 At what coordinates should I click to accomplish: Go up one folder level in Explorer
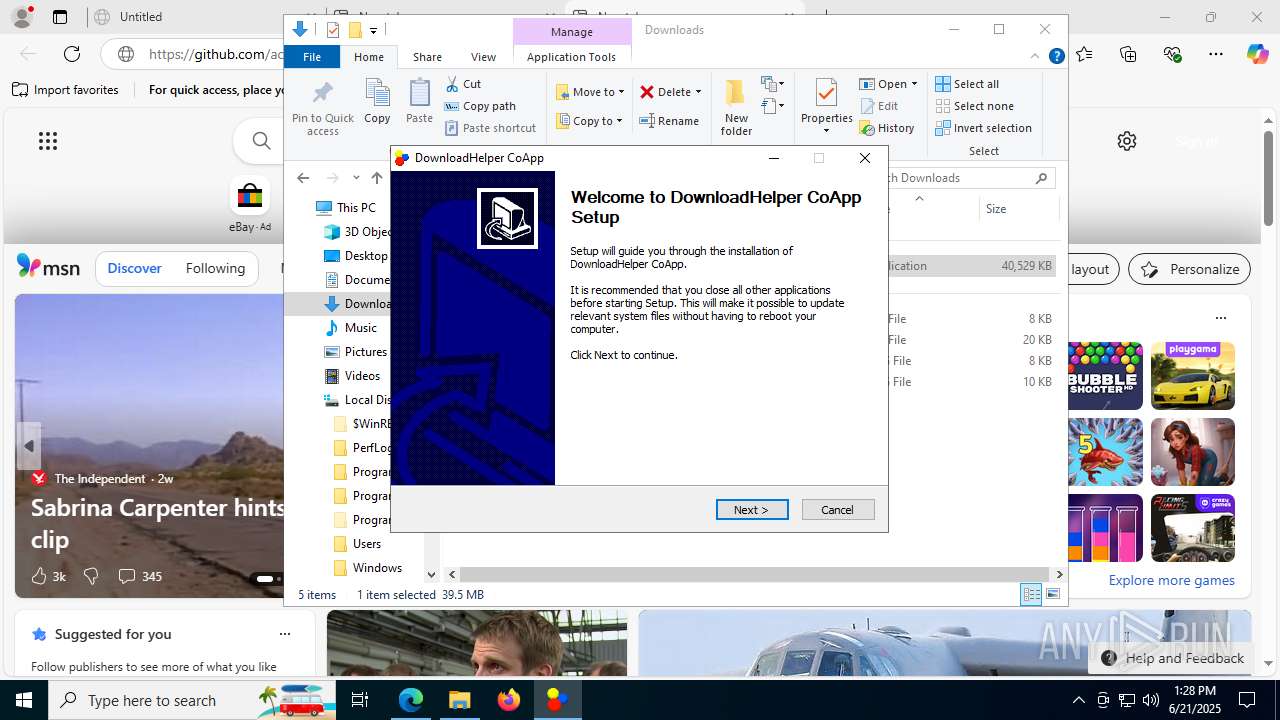click(x=377, y=178)
